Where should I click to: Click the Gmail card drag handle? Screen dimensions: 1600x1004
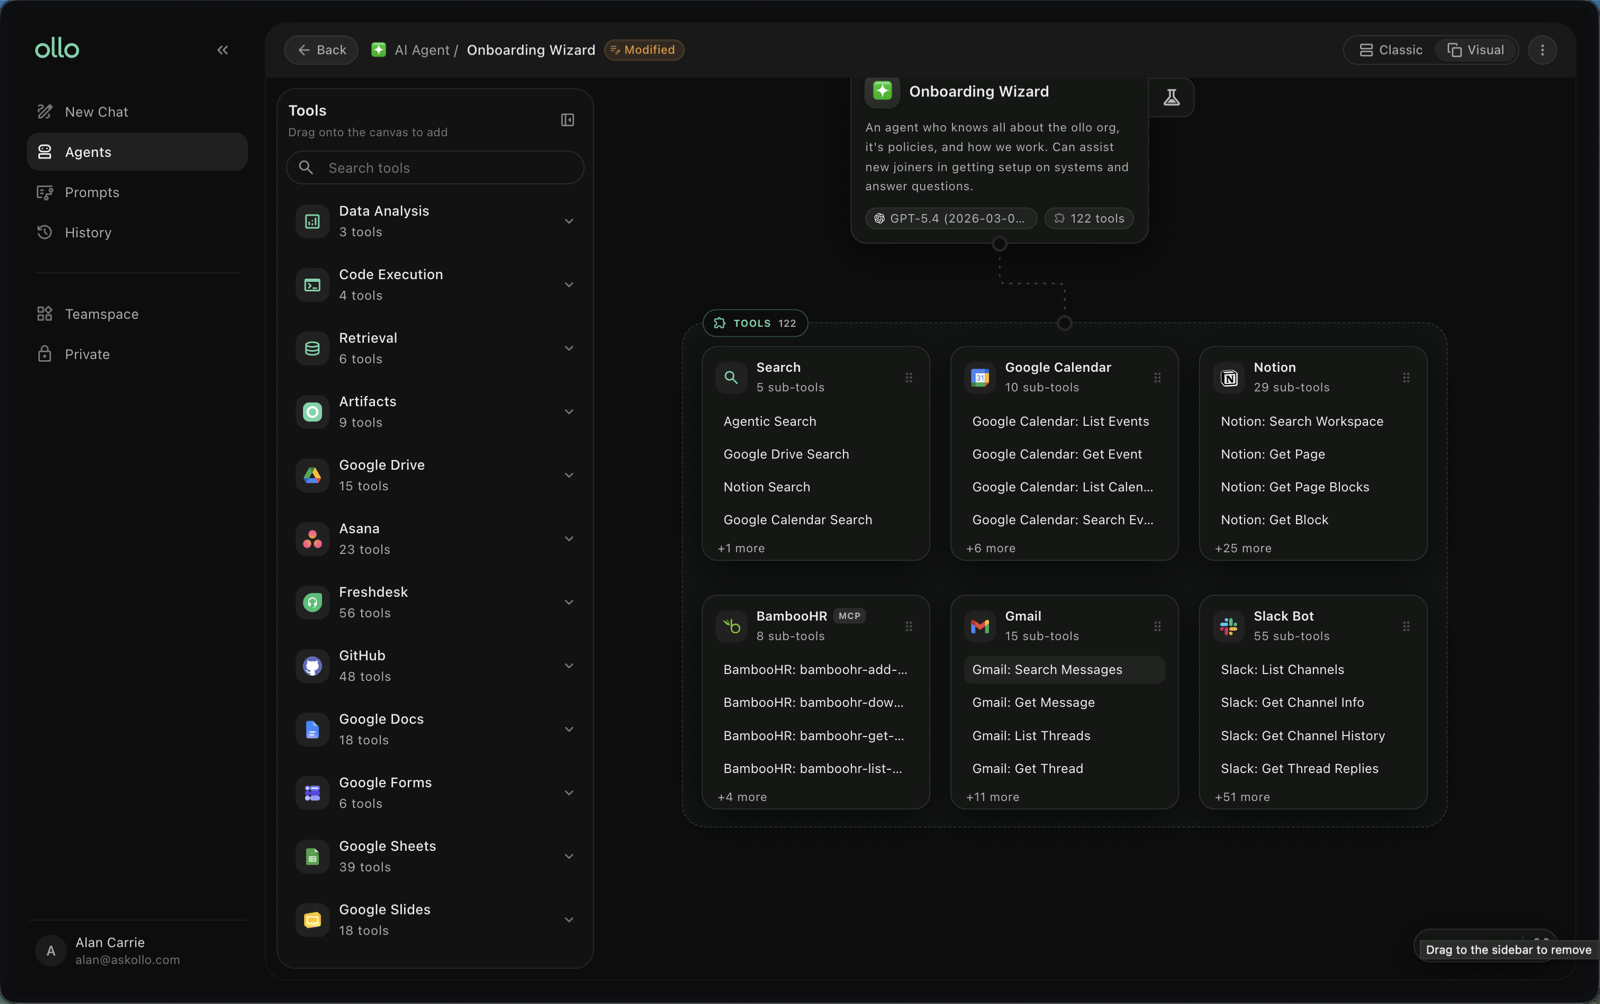click(1157, 627)
